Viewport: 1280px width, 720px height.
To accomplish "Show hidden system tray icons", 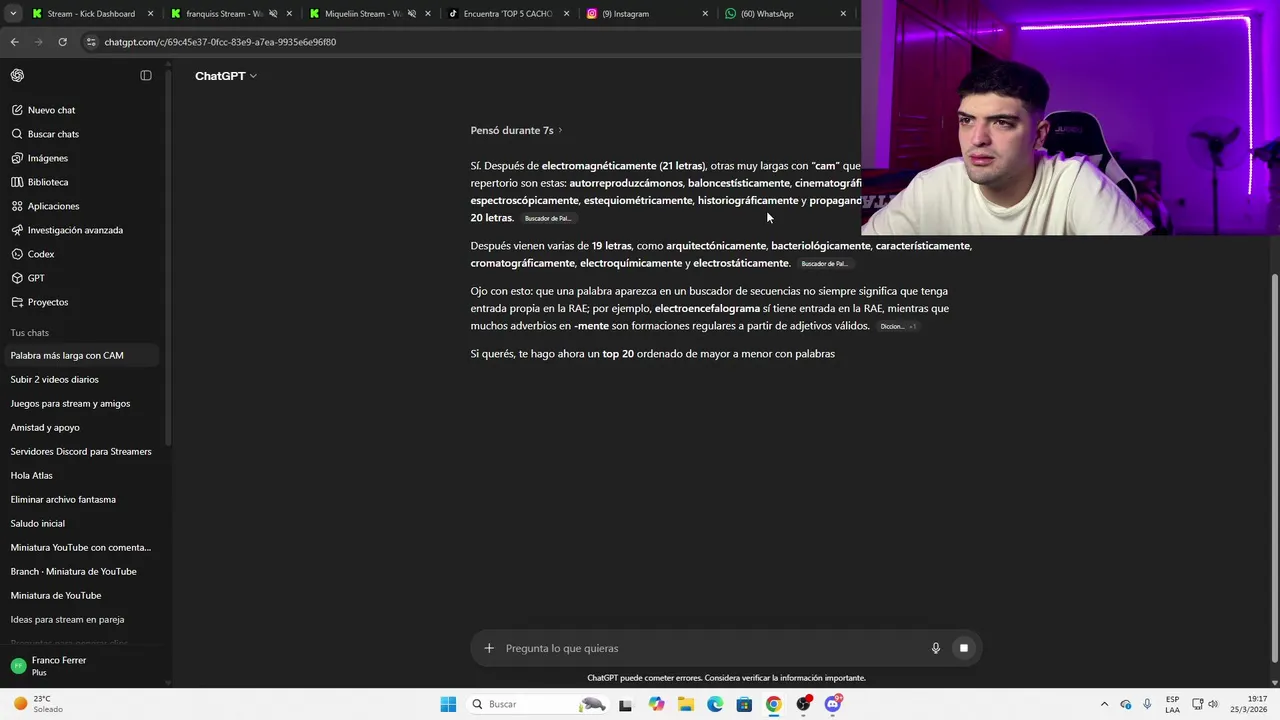I will point(1104,704).
